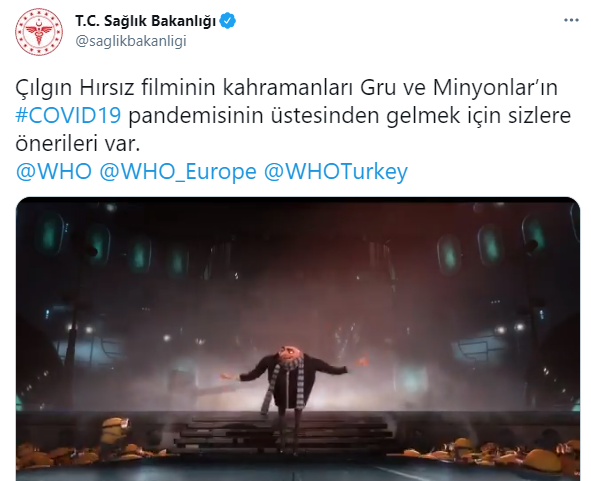
Task: Click the T.C. Sağlık Bakanlığı display name
Action: (145, 21)
